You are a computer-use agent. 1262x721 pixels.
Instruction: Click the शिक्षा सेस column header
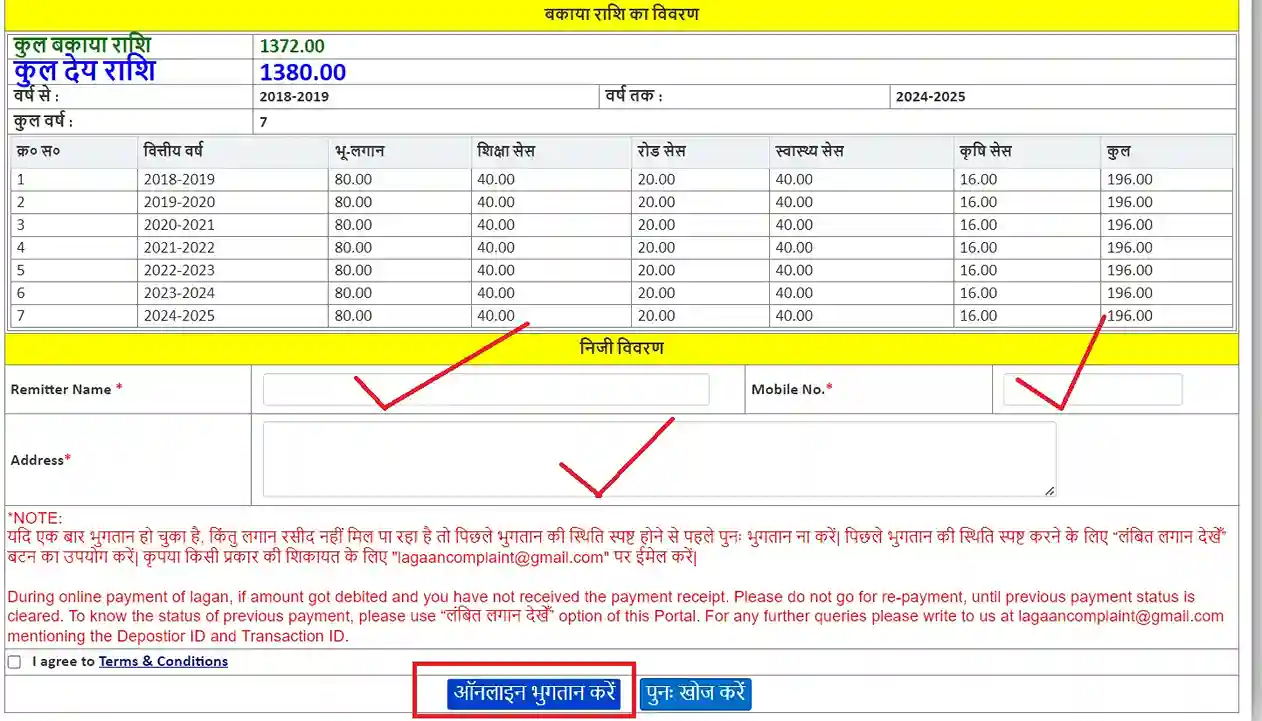[x=506, y=151]
